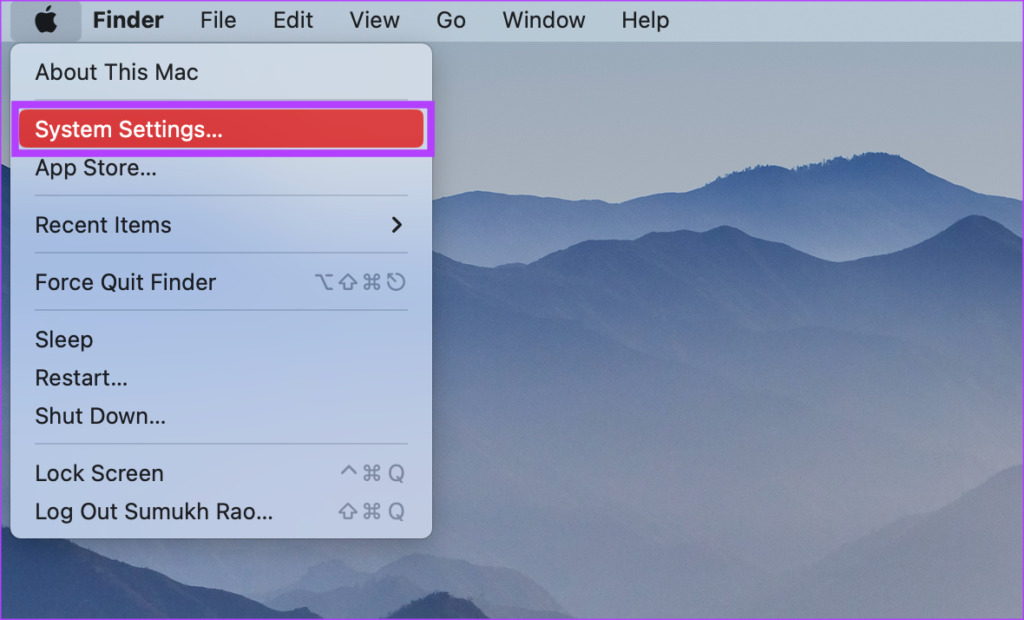1024x620 pixels.
Task: Choose Shut Down... menu item
Action: pos(221,416)
